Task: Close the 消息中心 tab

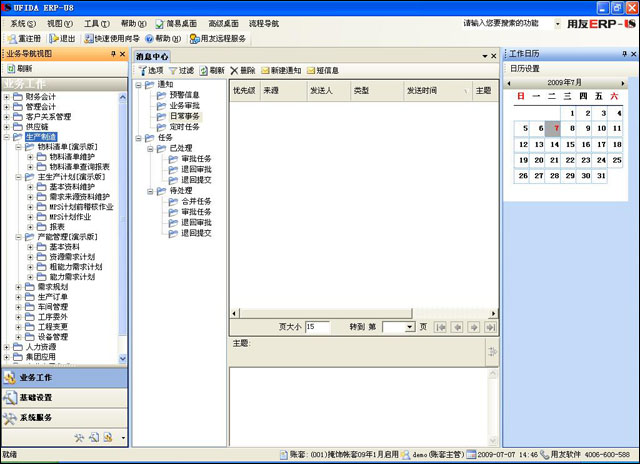Action: (493, 56)
